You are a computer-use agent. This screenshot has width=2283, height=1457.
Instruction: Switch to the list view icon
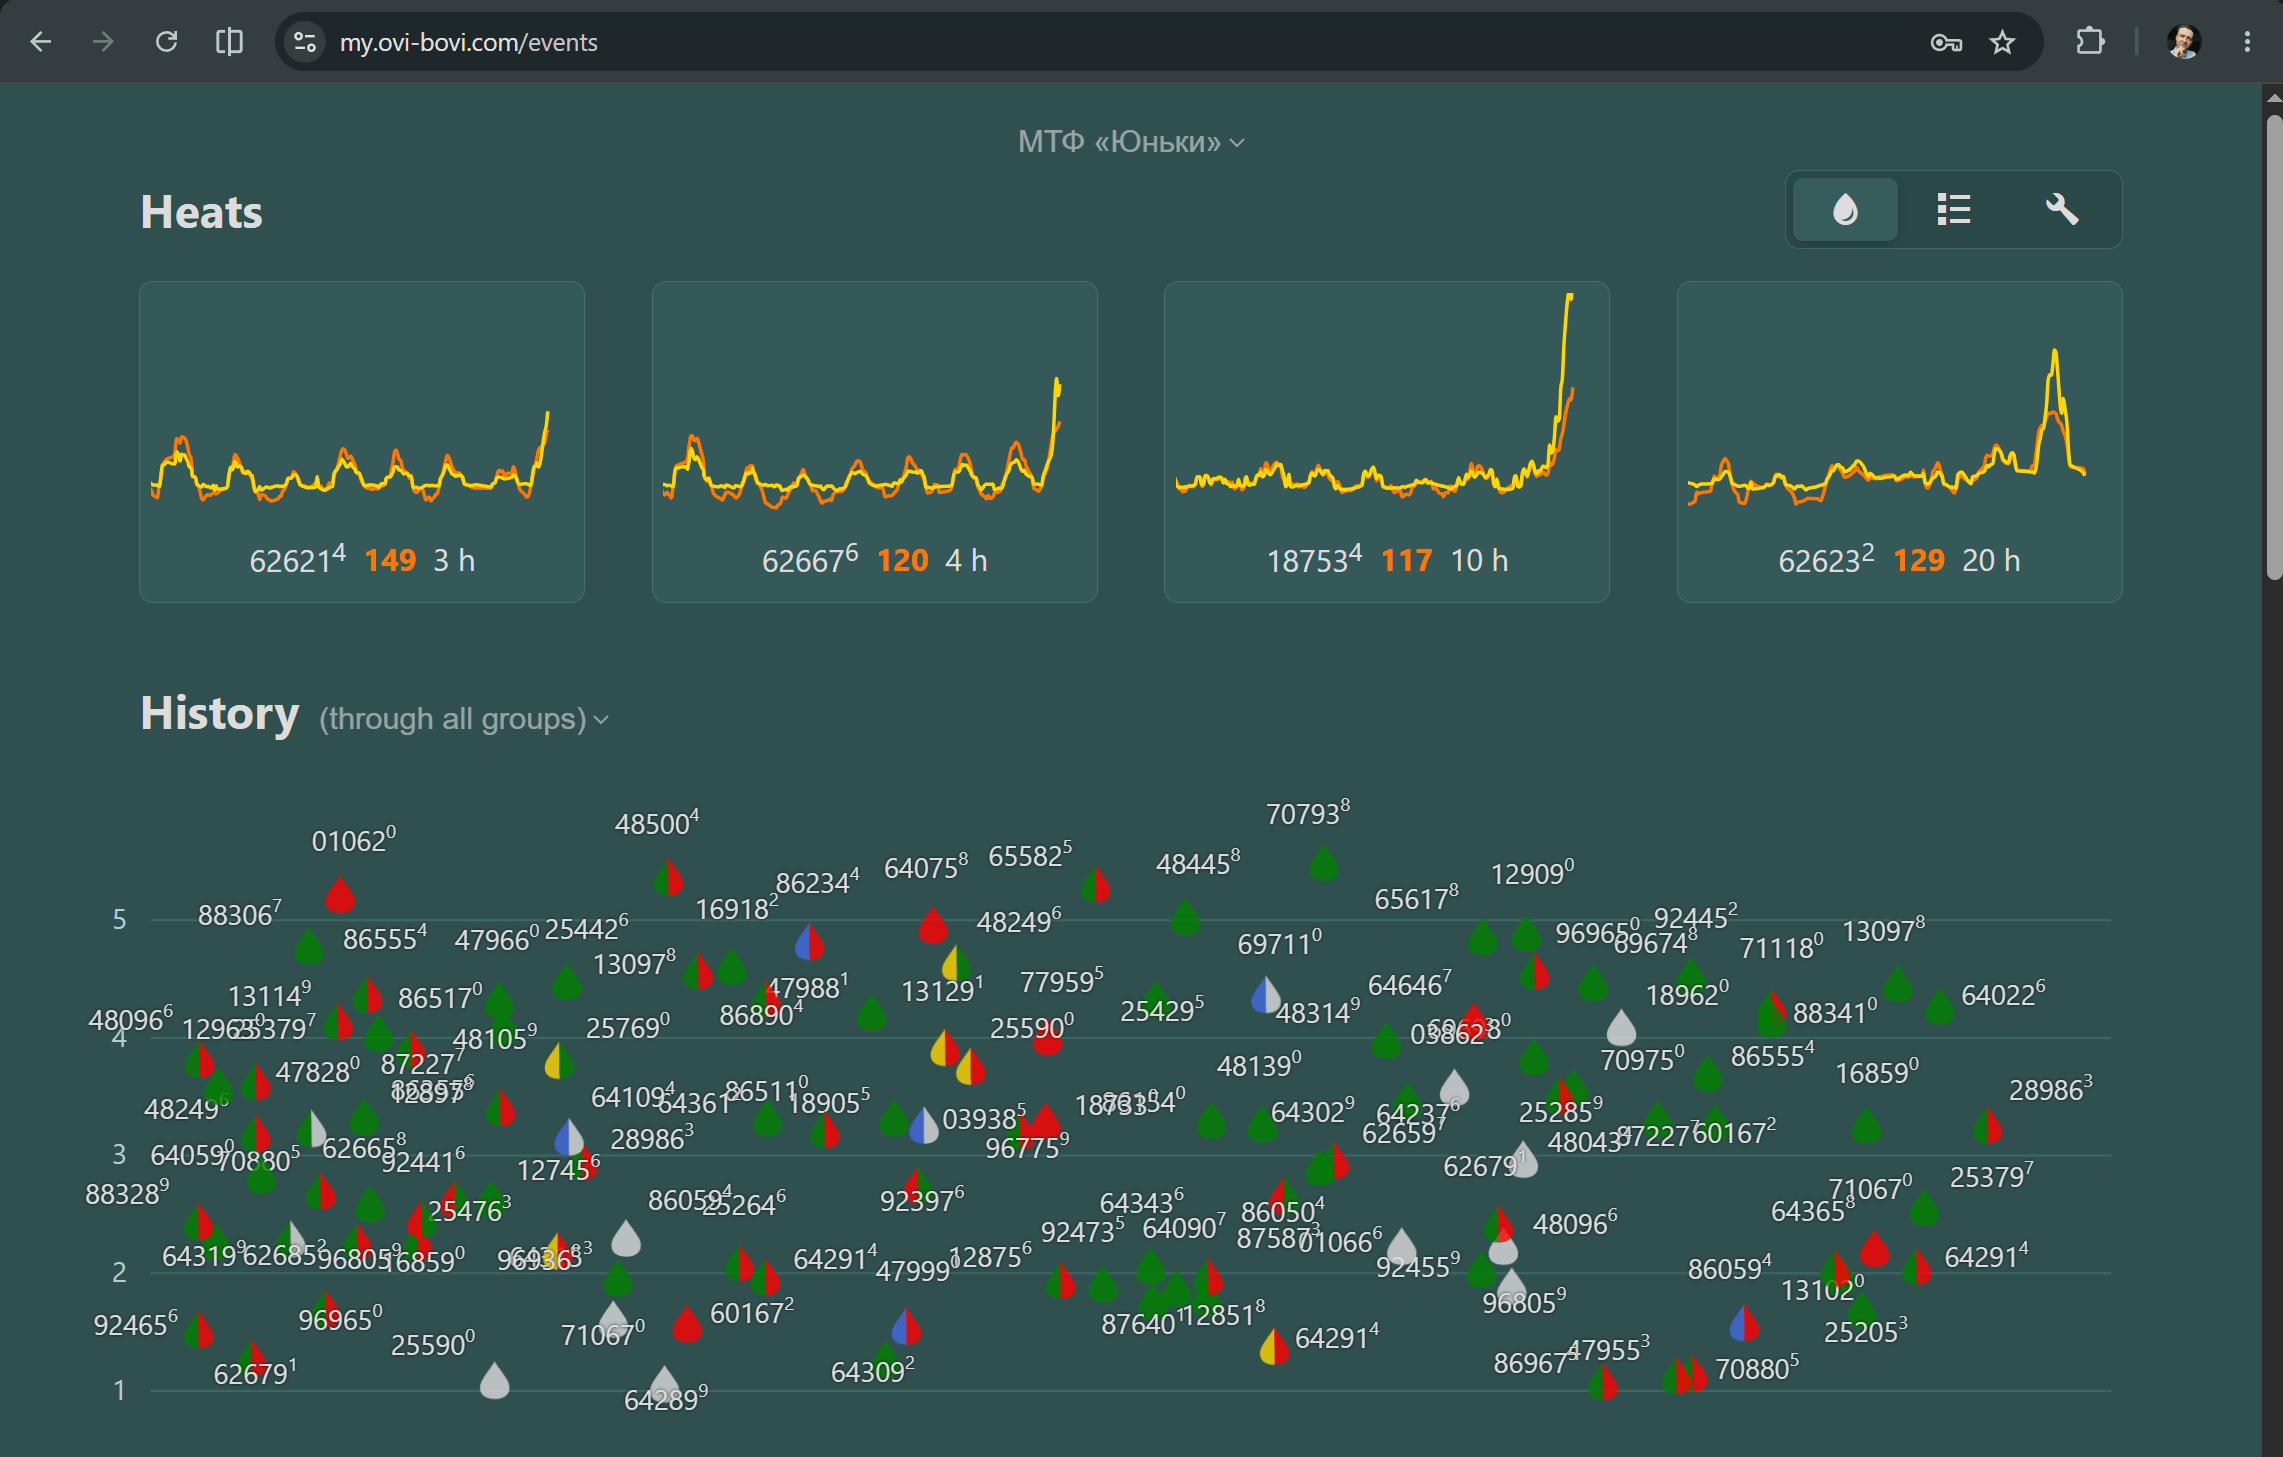[x=1953, y=210]
